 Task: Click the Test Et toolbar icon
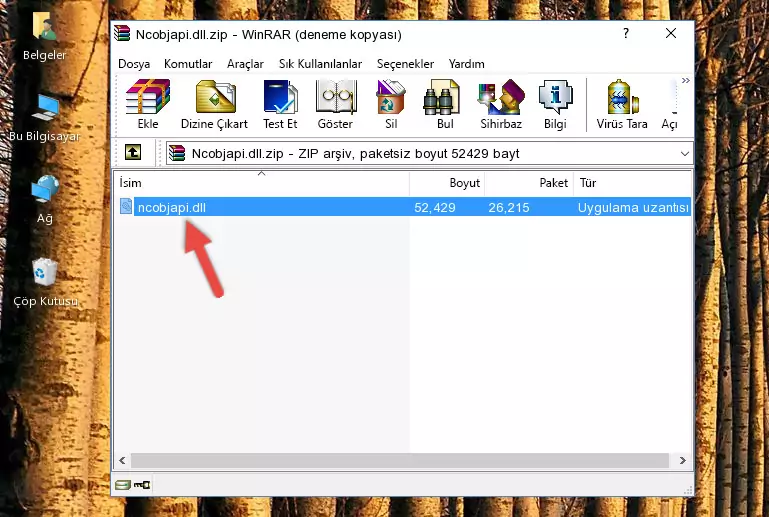[280, 104]
